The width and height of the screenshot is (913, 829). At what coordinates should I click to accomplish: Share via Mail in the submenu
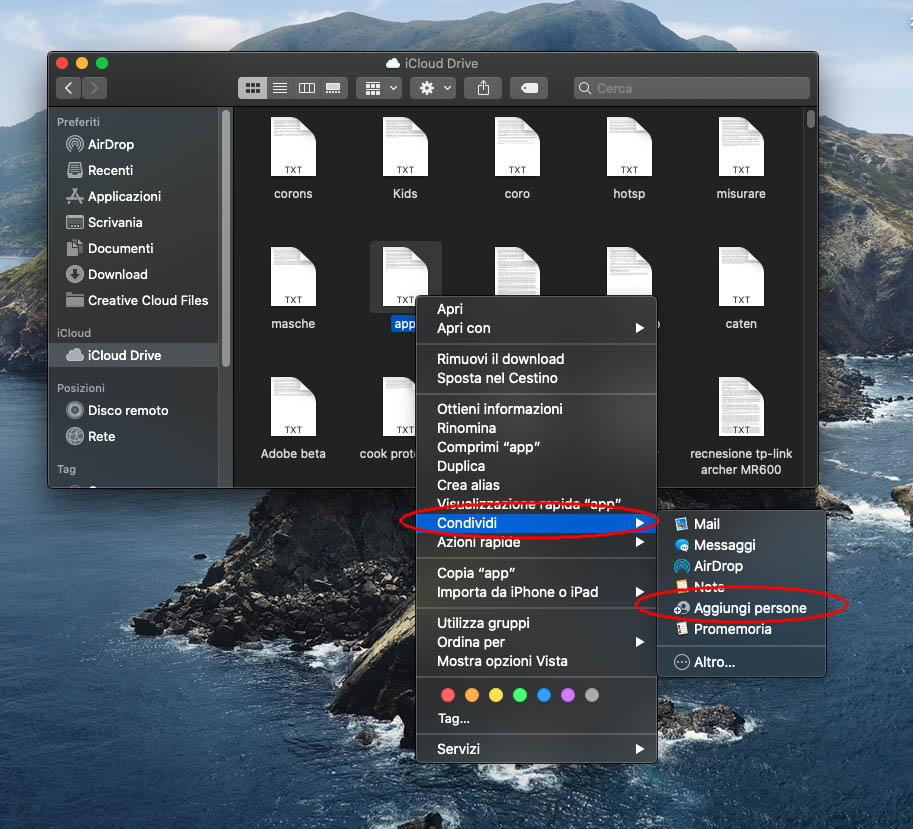pos(741,525)
